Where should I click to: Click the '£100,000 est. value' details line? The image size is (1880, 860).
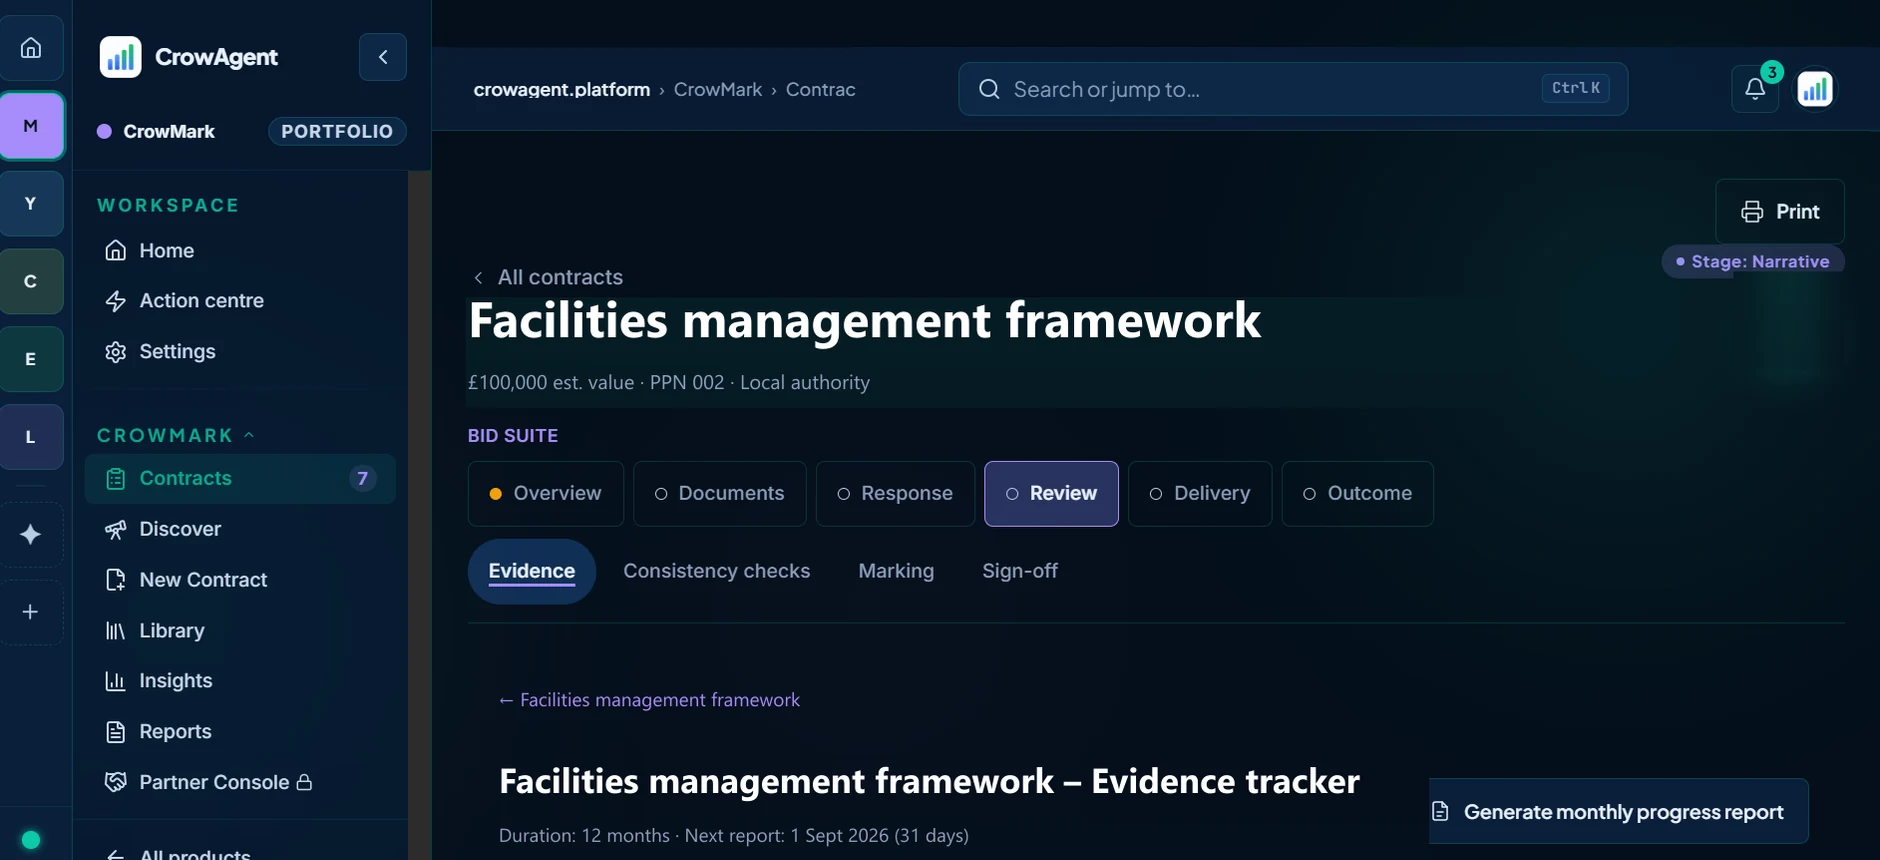(x=669, y=383)
